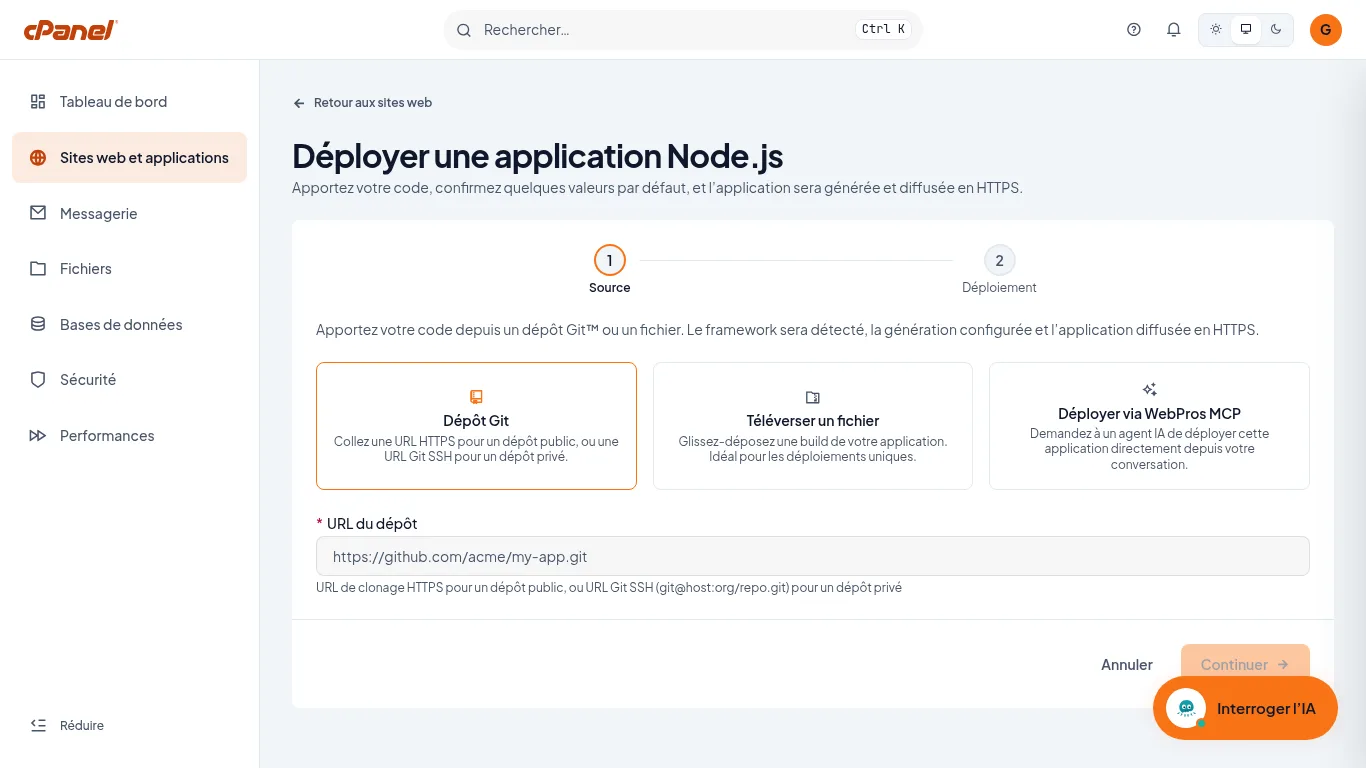
Task: Select step 2 Déploiement
Action: click(x=999, y=270)
